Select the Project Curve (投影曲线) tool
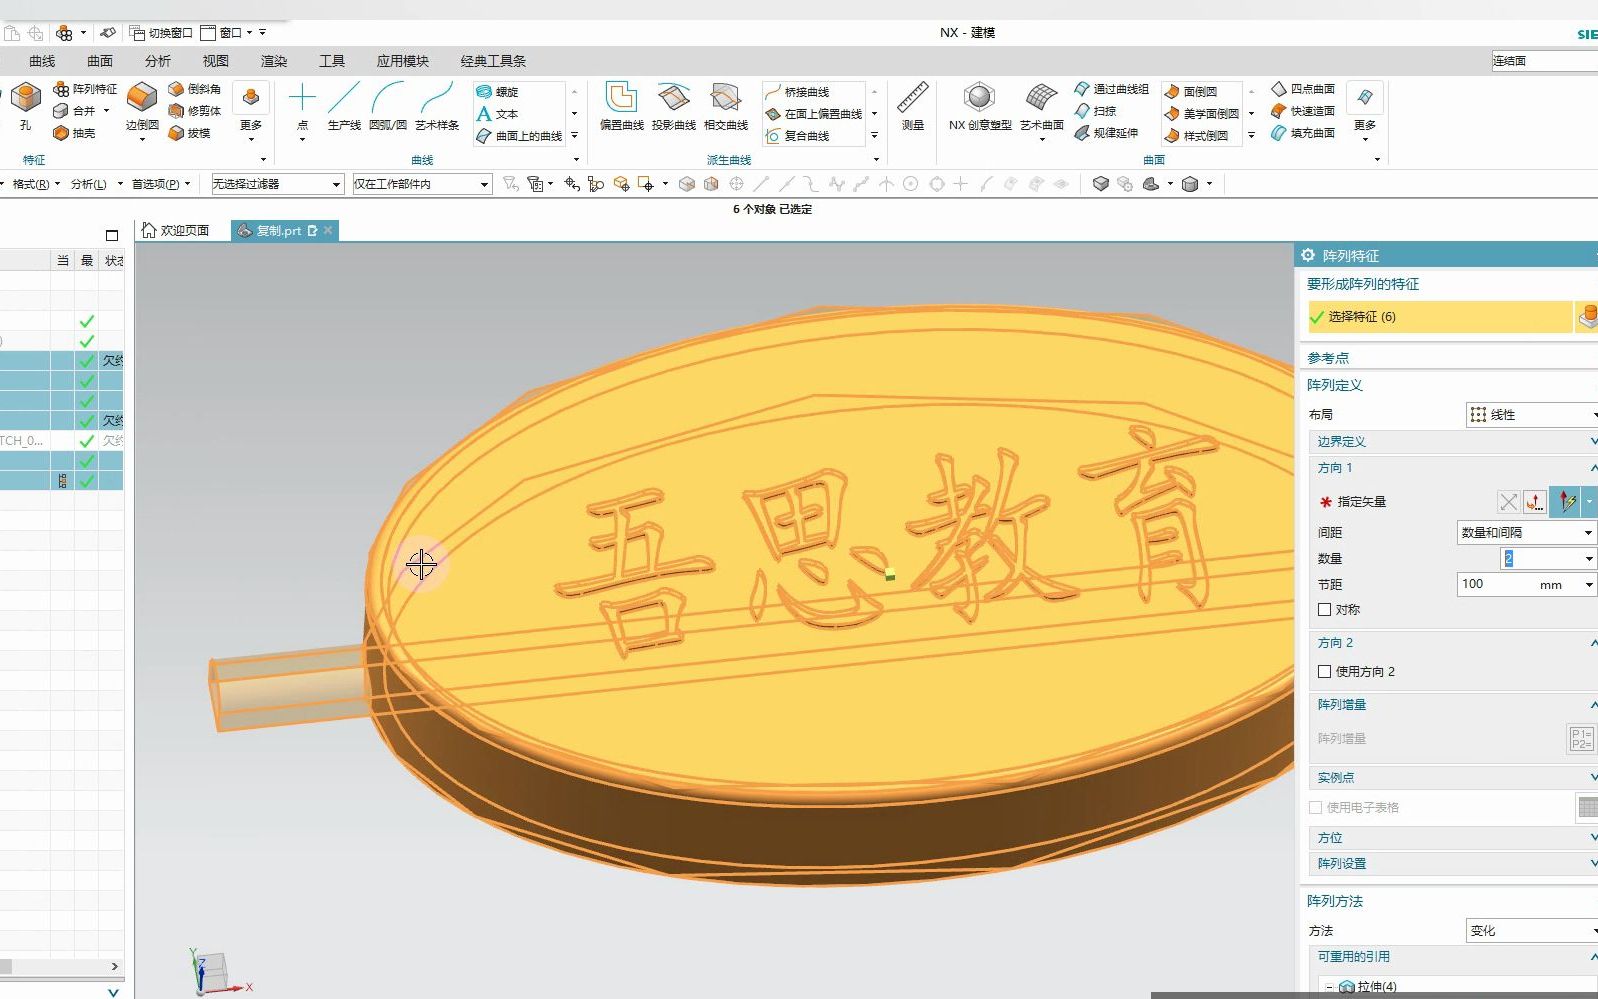The height and width of the screenshot is (999, 1598). 674,106
